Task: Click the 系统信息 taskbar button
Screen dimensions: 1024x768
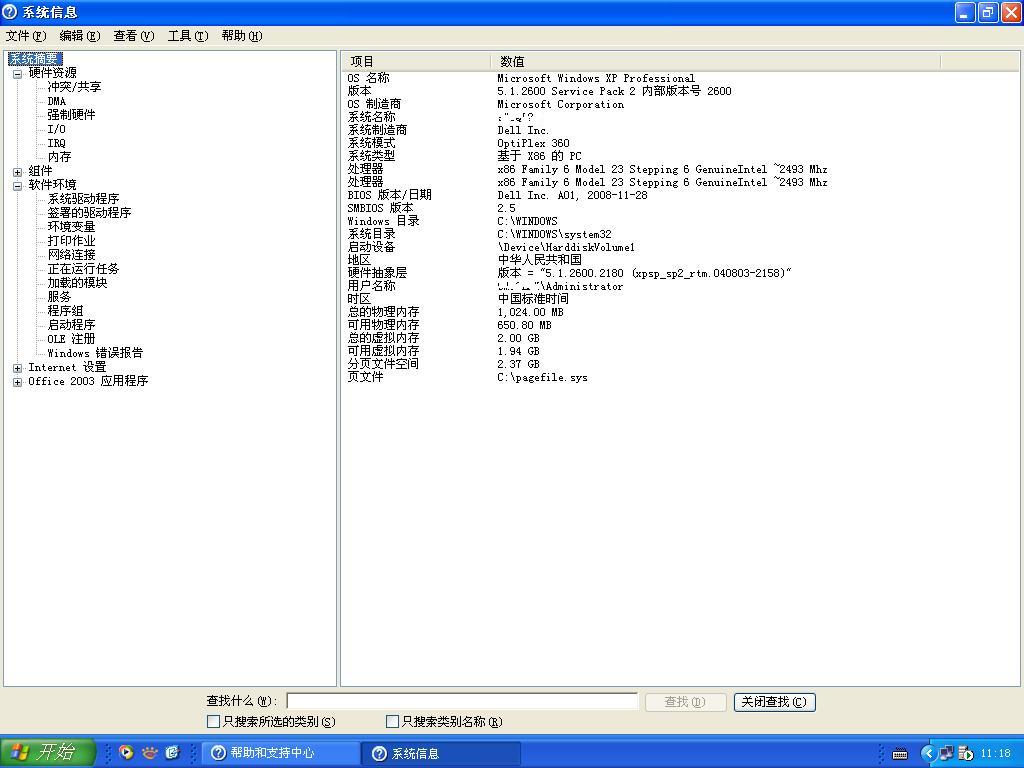Action: [x=441, y=753]
